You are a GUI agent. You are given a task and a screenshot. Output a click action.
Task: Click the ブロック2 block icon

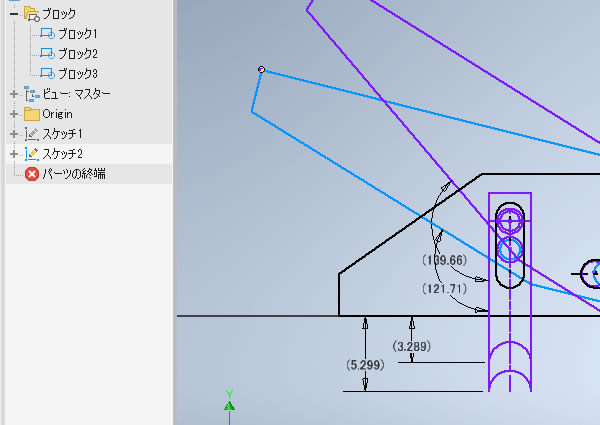[x=47, y=54]
